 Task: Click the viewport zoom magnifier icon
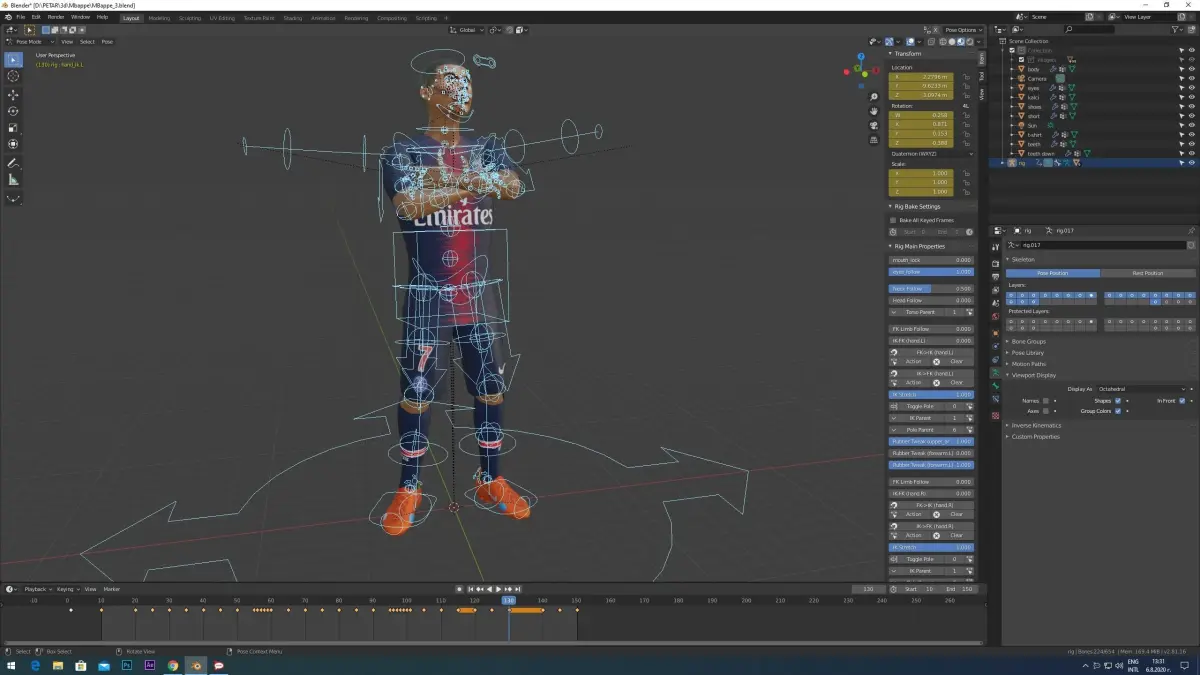click(x=874, y=96)
